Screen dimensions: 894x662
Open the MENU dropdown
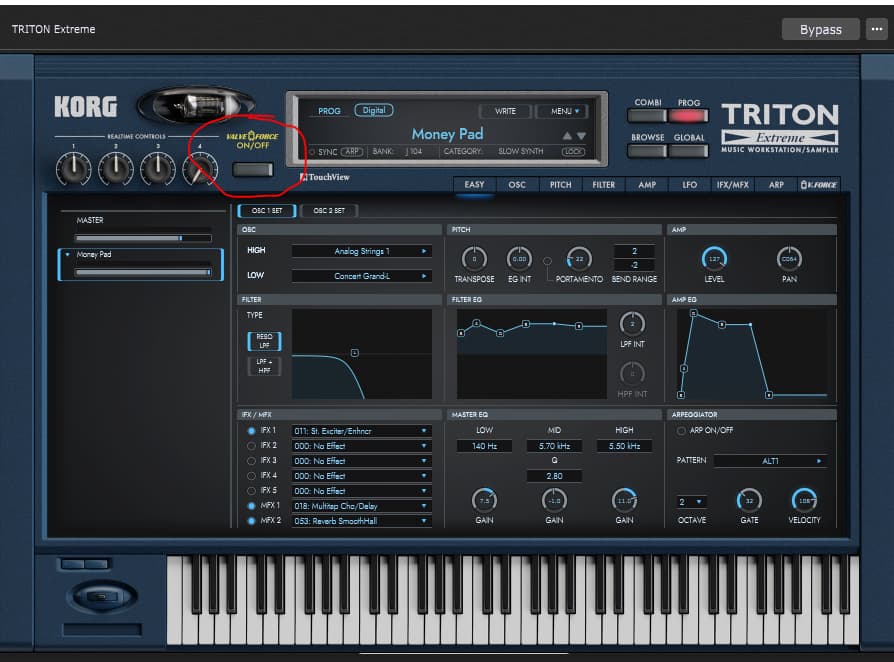(564, 111)
